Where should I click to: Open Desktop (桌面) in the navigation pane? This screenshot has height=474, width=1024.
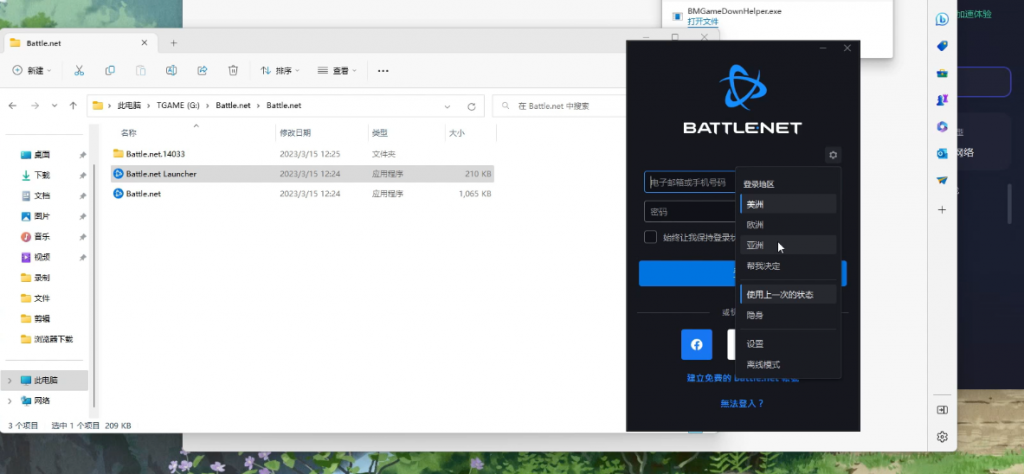click(x=42, y=155)
